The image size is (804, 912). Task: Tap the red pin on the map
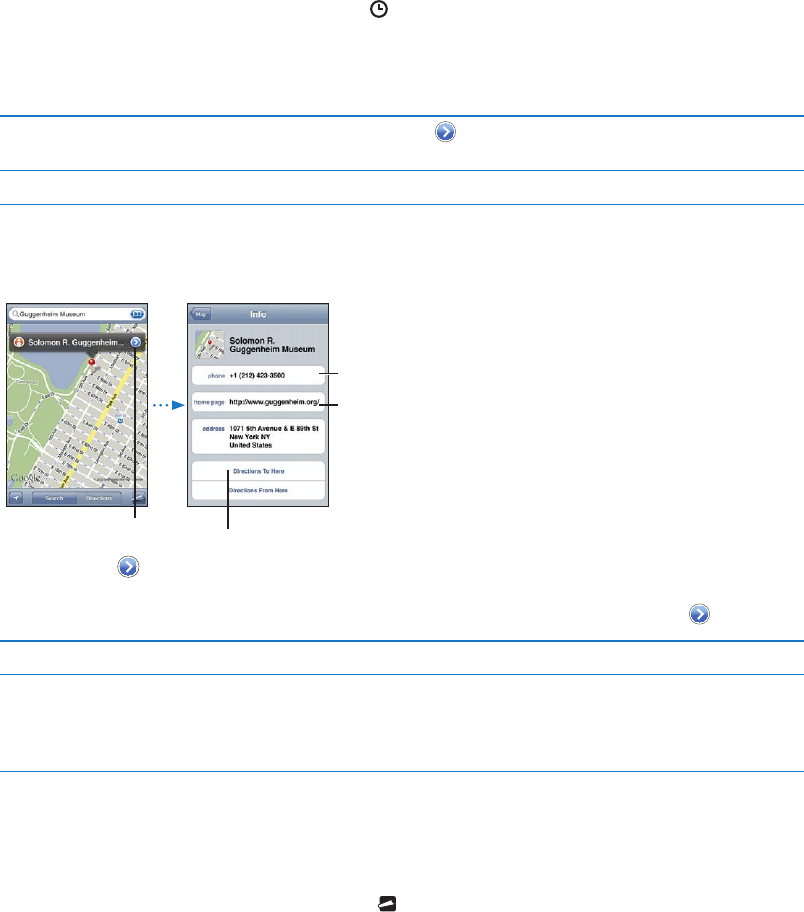pyautogui.click(x=91, y=362)
